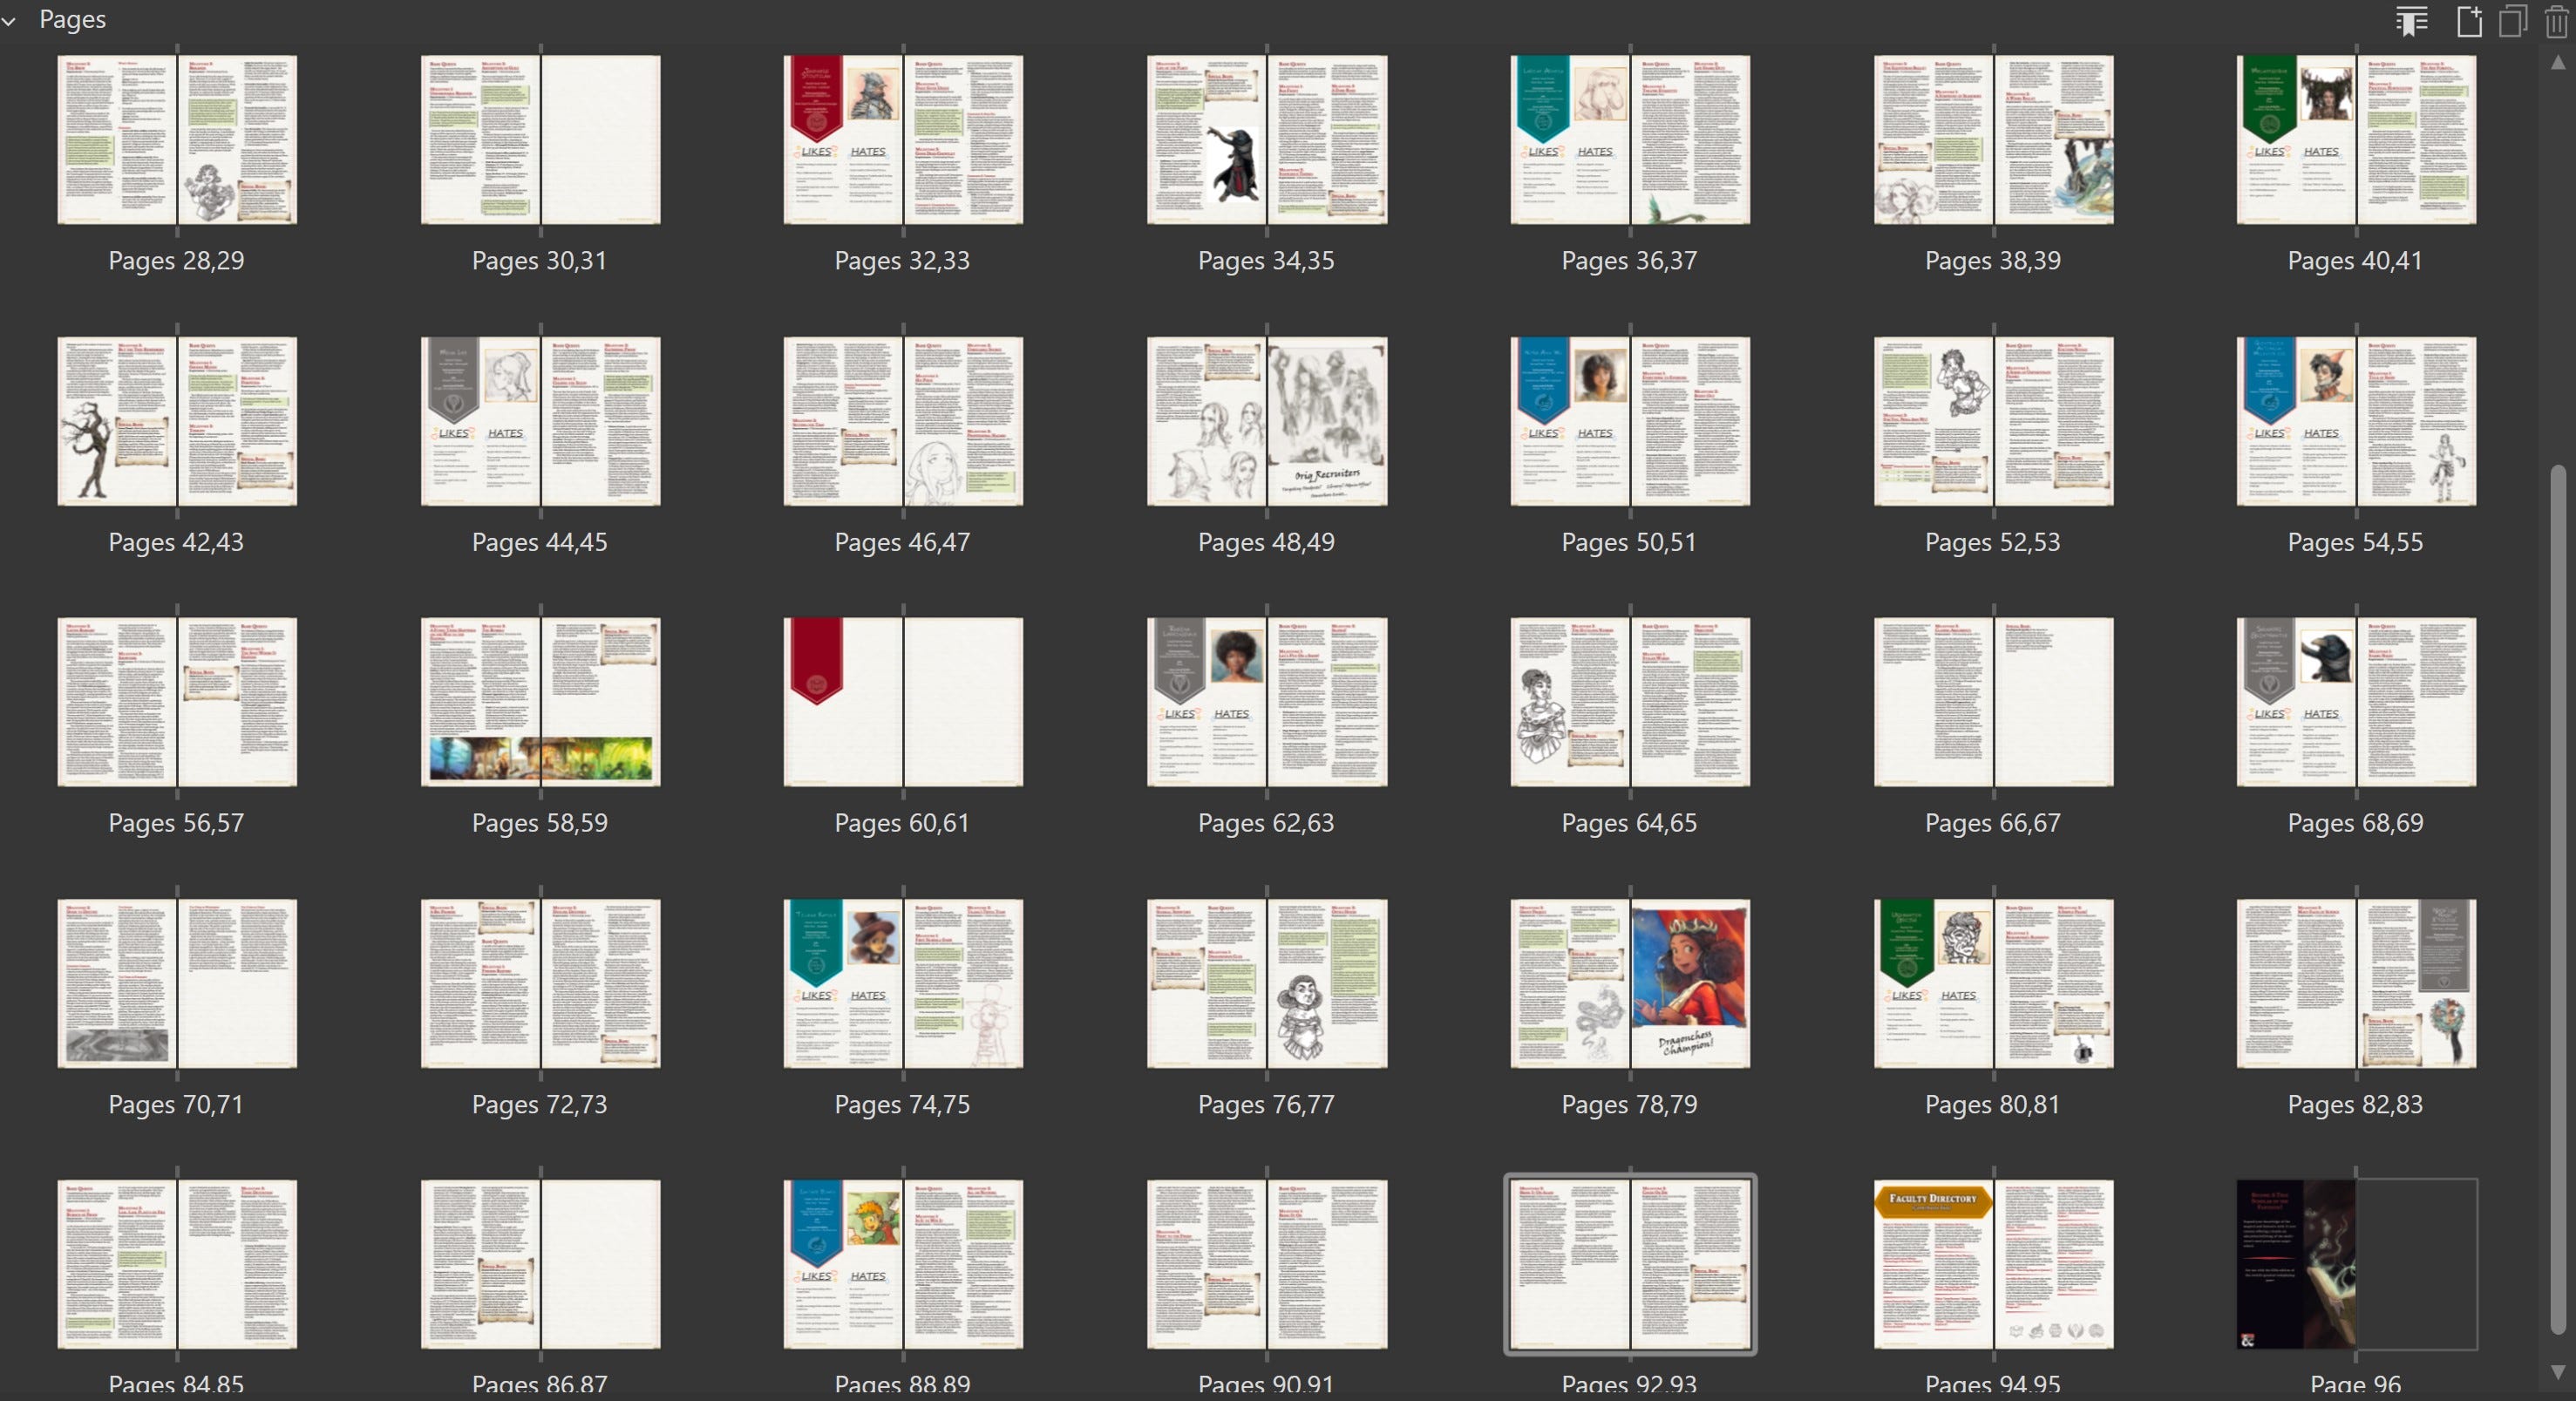Select the Pages 60,61 blank spread

point(903,702)
